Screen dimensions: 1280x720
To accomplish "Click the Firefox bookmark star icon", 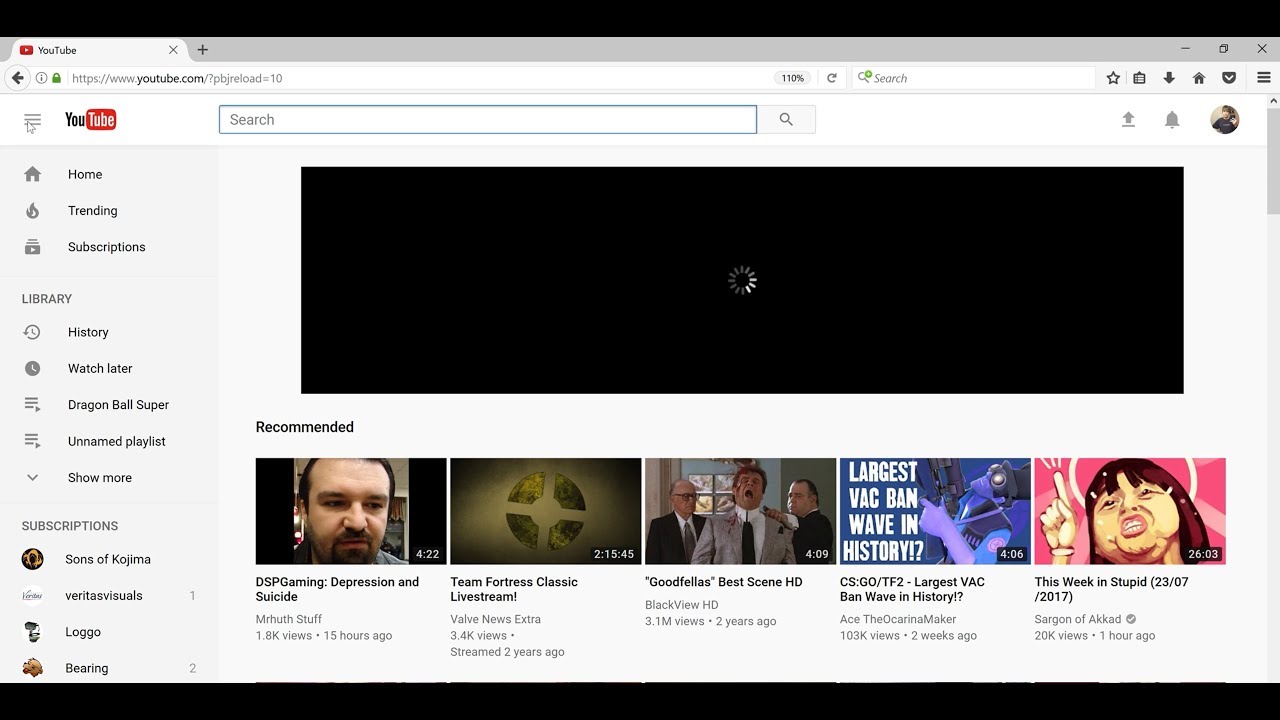I will coord(1113,78).
